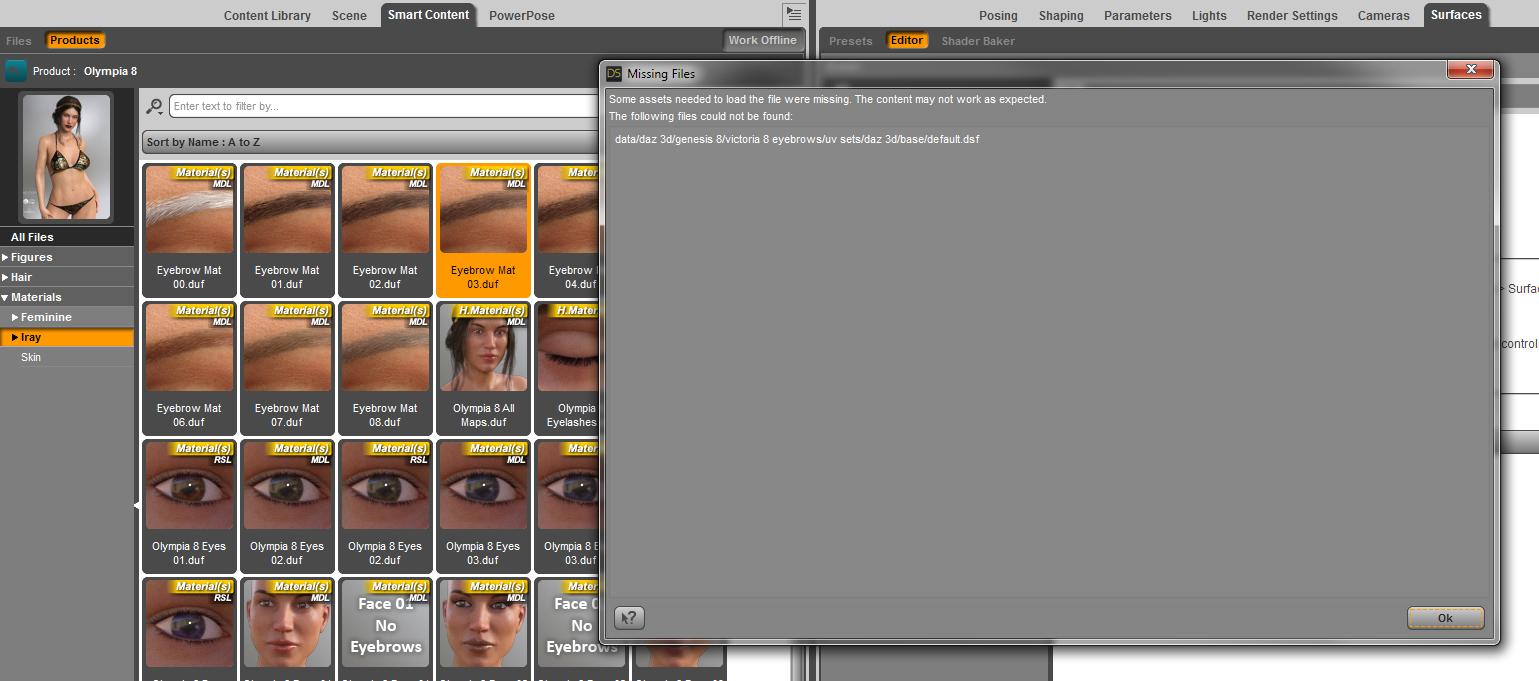
Task: Open the Parameters tab
Action: [1137, 15]
